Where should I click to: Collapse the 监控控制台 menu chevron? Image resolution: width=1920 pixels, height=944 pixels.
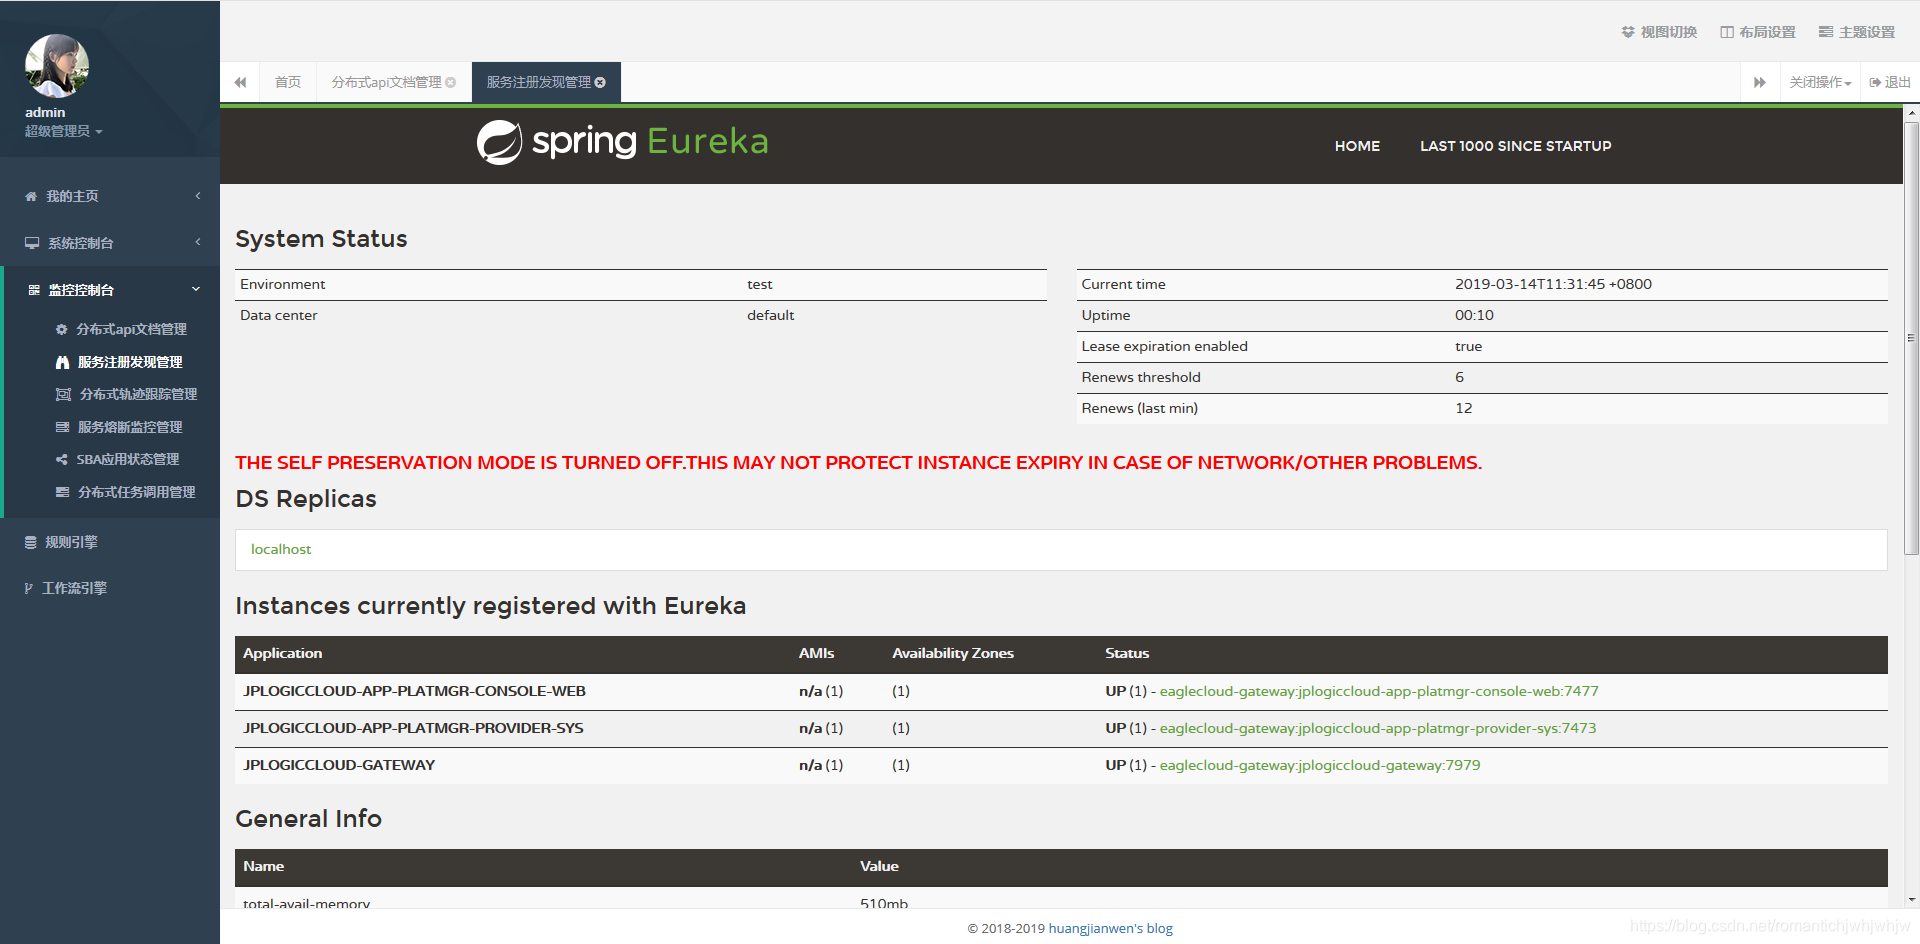196,289
